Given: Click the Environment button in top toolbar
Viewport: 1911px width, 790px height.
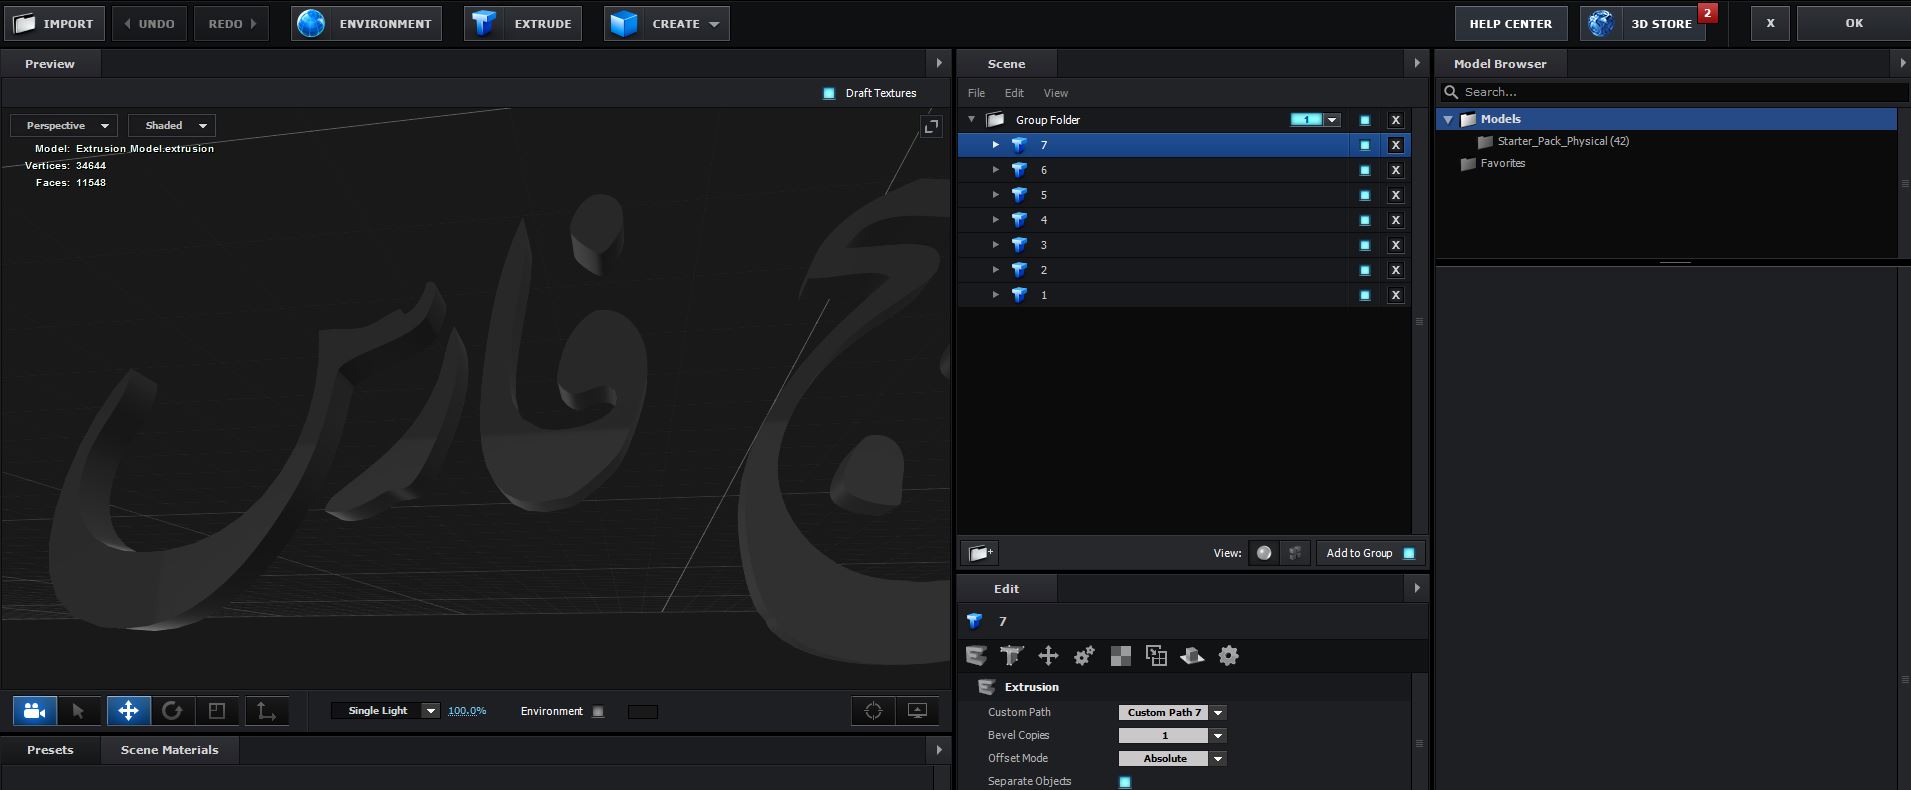Looking at the screenshot, I should pyautogui.click(x=367, y=23).
